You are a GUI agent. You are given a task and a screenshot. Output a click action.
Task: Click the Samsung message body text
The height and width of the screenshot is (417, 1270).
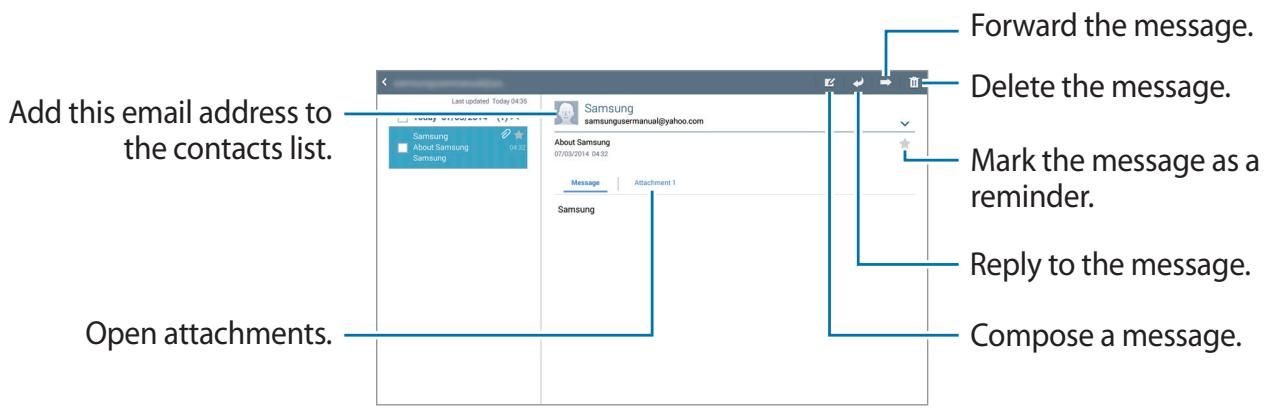point(575,211)
